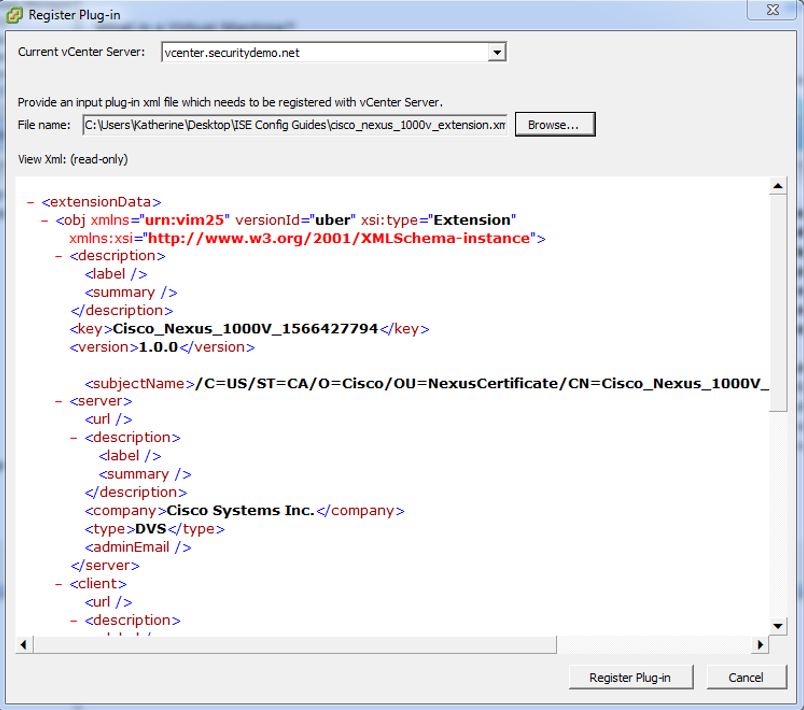This screenshot has width=804, height=710.
Task: Click the Register Plug-in button
Action: [x=631, y=677]
